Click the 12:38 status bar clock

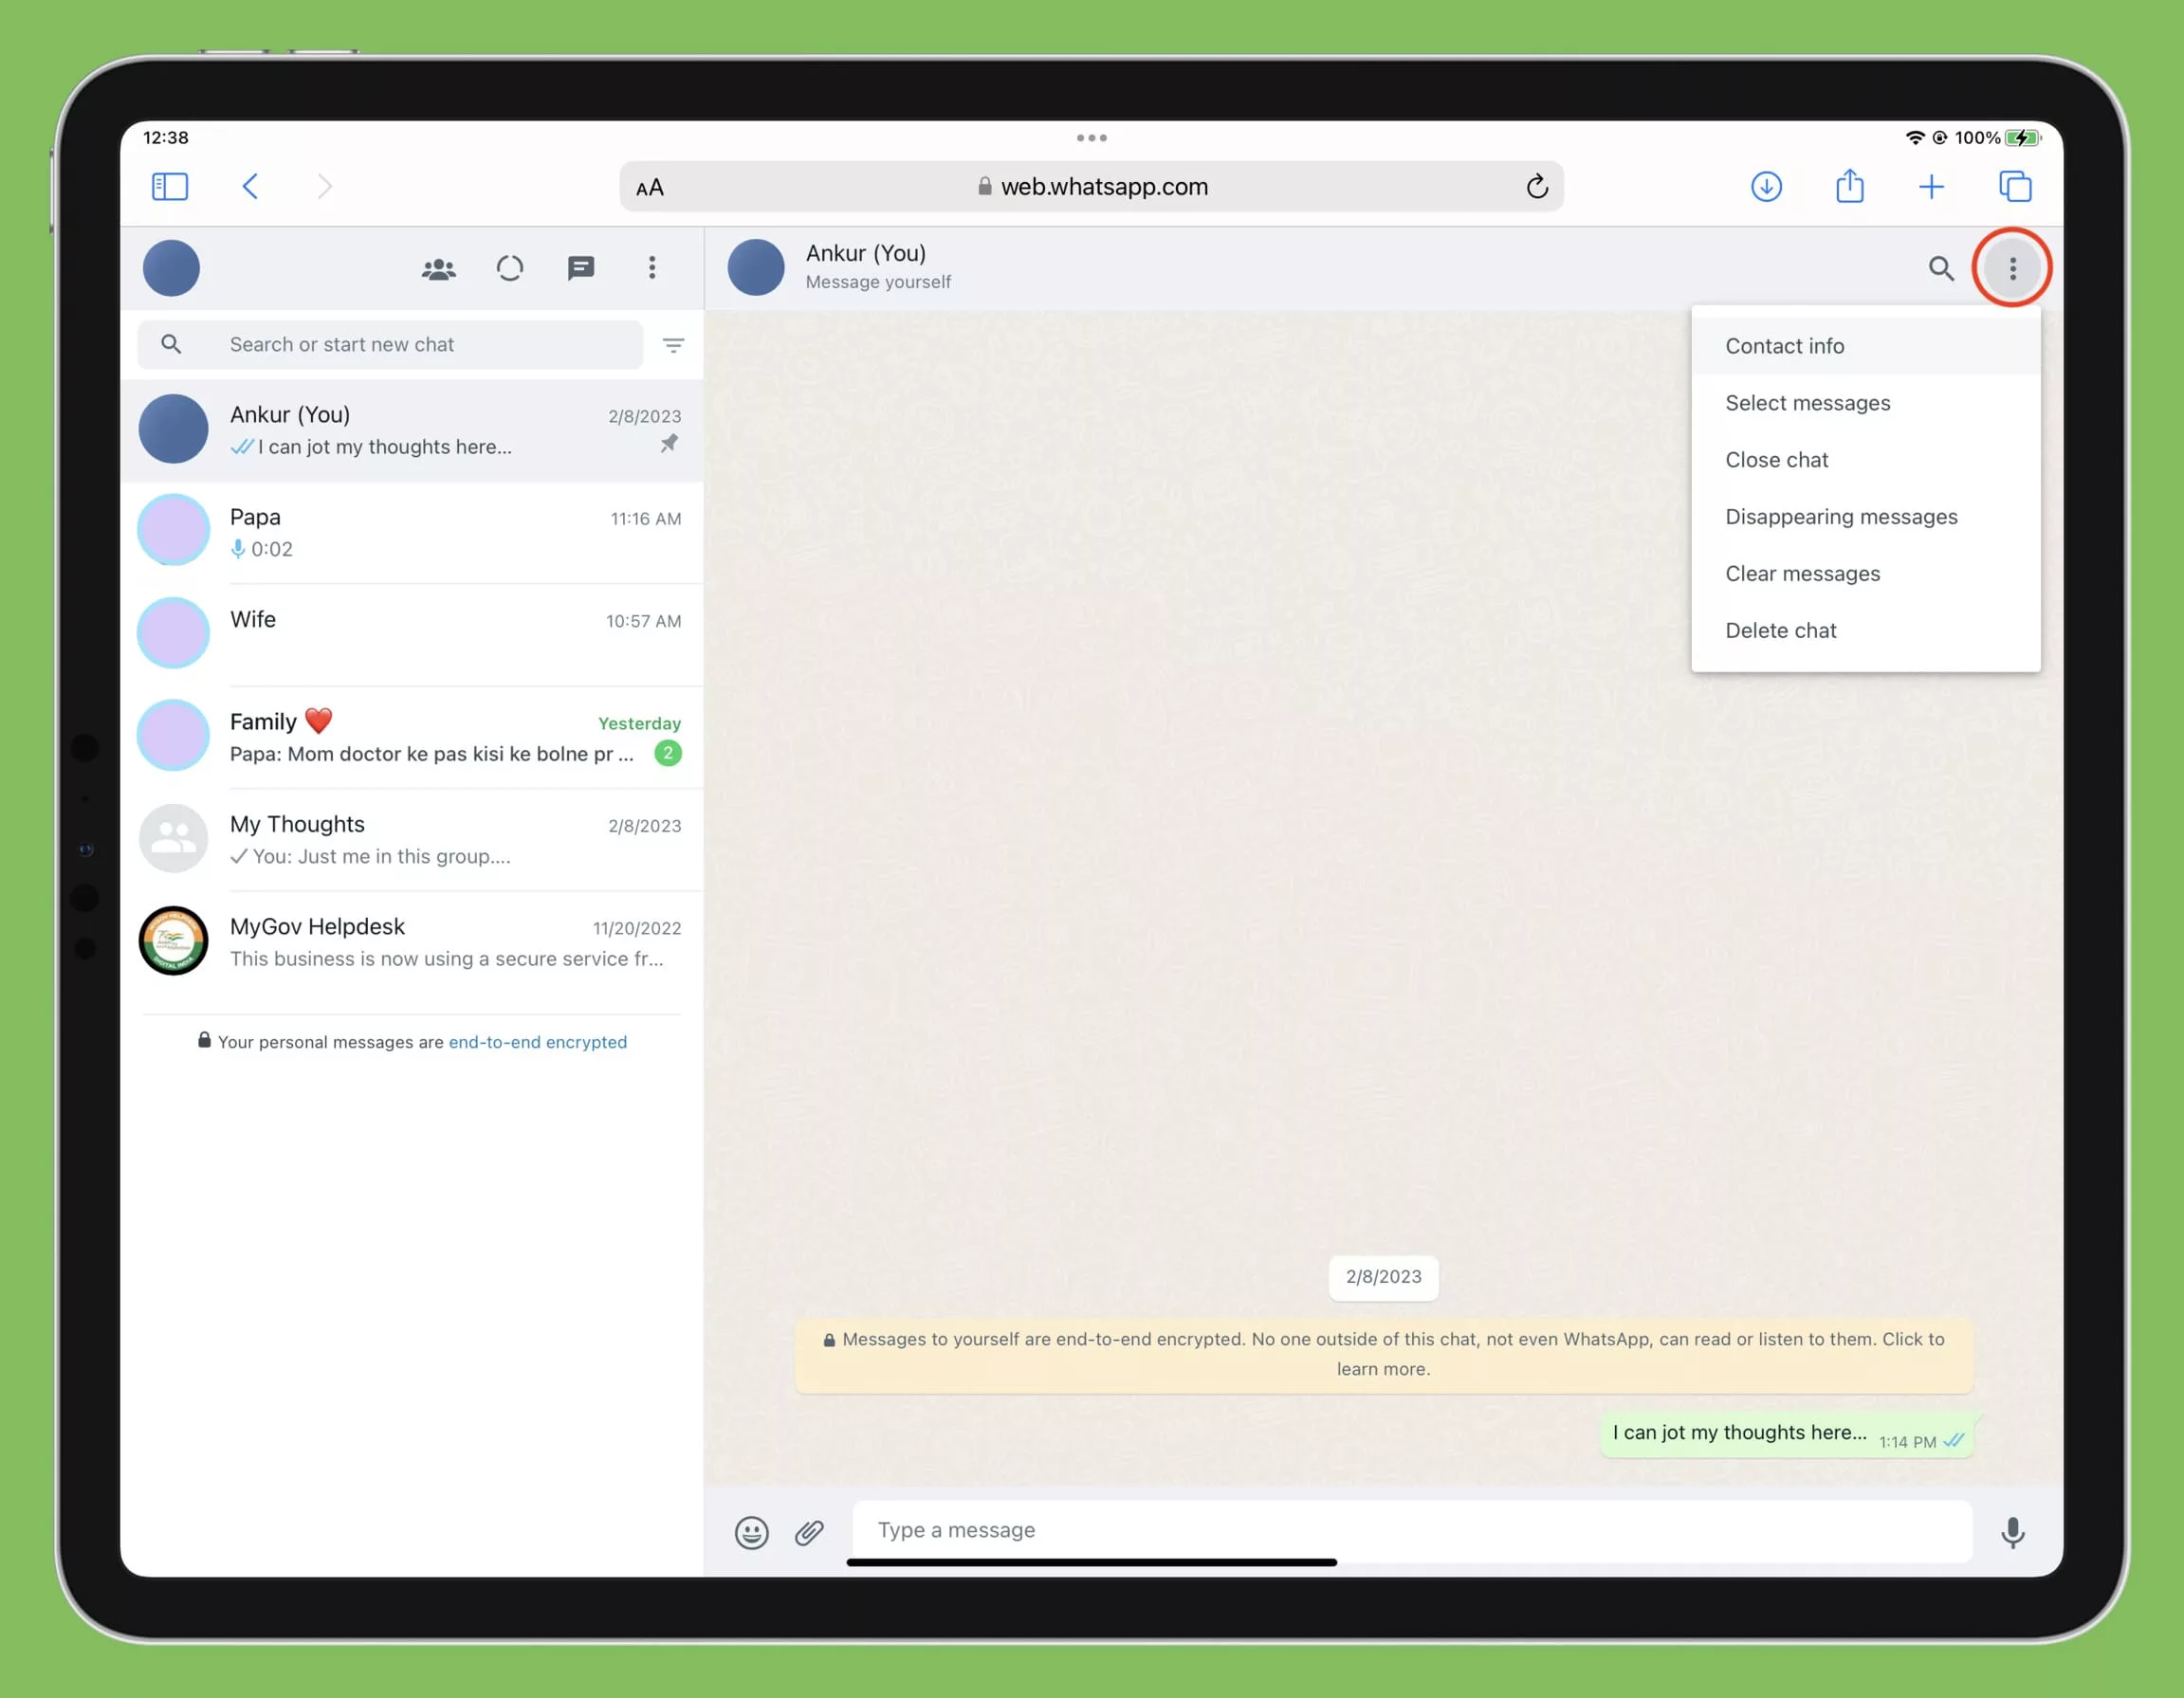[x=166, y=138]
